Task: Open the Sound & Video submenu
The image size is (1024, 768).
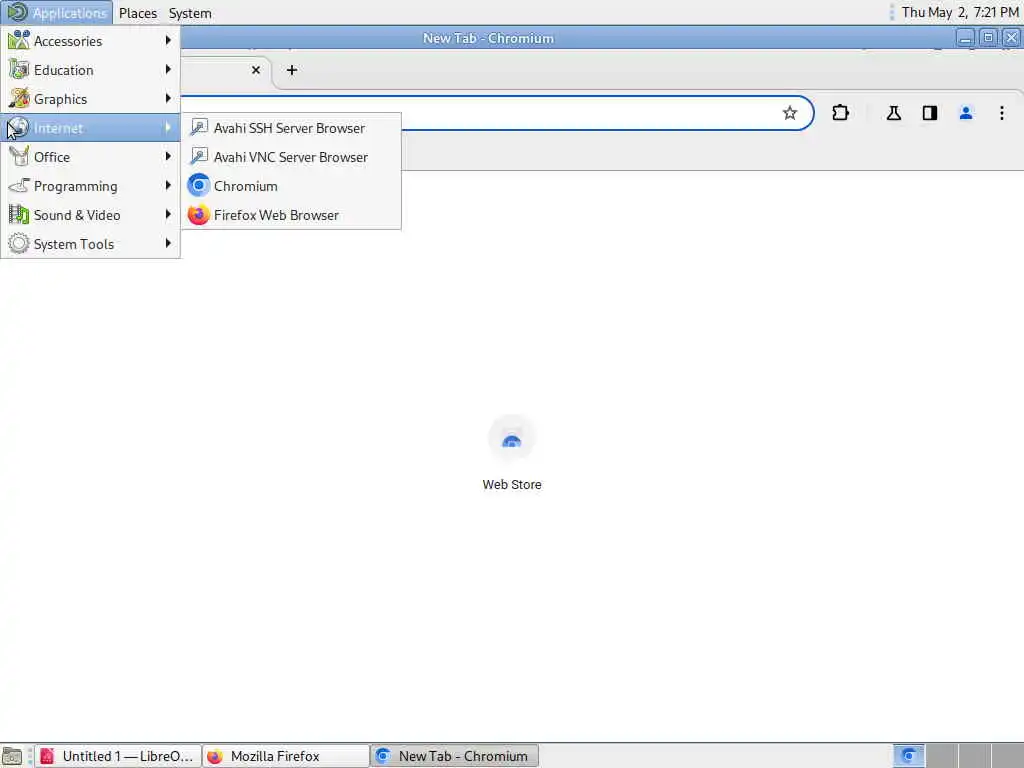Action: pos(90,215)
